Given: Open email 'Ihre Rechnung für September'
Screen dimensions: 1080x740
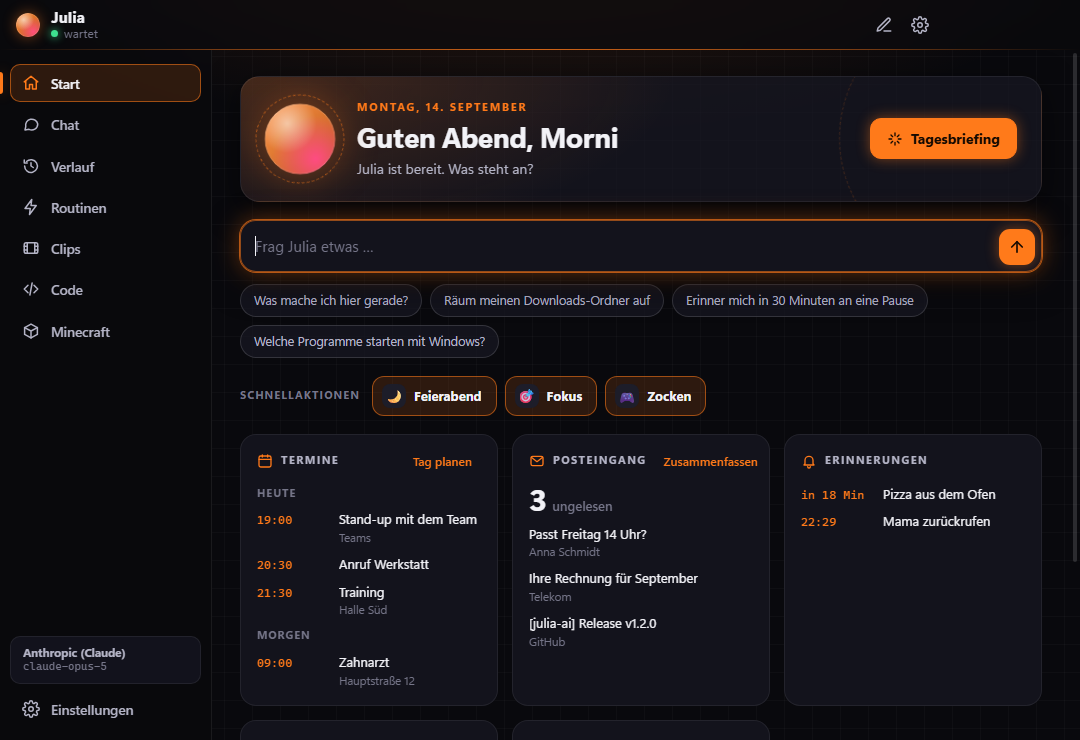Looking at the screenshot, I should [641, 587].
